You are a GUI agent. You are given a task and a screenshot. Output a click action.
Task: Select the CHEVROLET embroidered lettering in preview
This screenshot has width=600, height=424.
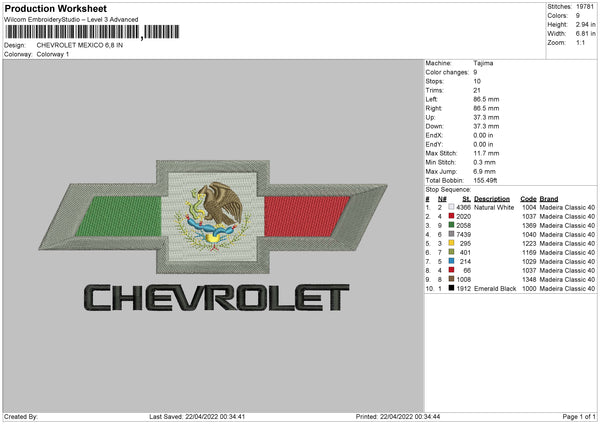point(216,297)
